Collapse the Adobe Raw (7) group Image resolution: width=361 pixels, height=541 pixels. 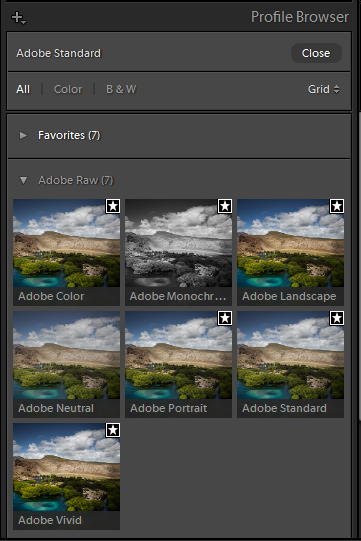pos(23,180)
